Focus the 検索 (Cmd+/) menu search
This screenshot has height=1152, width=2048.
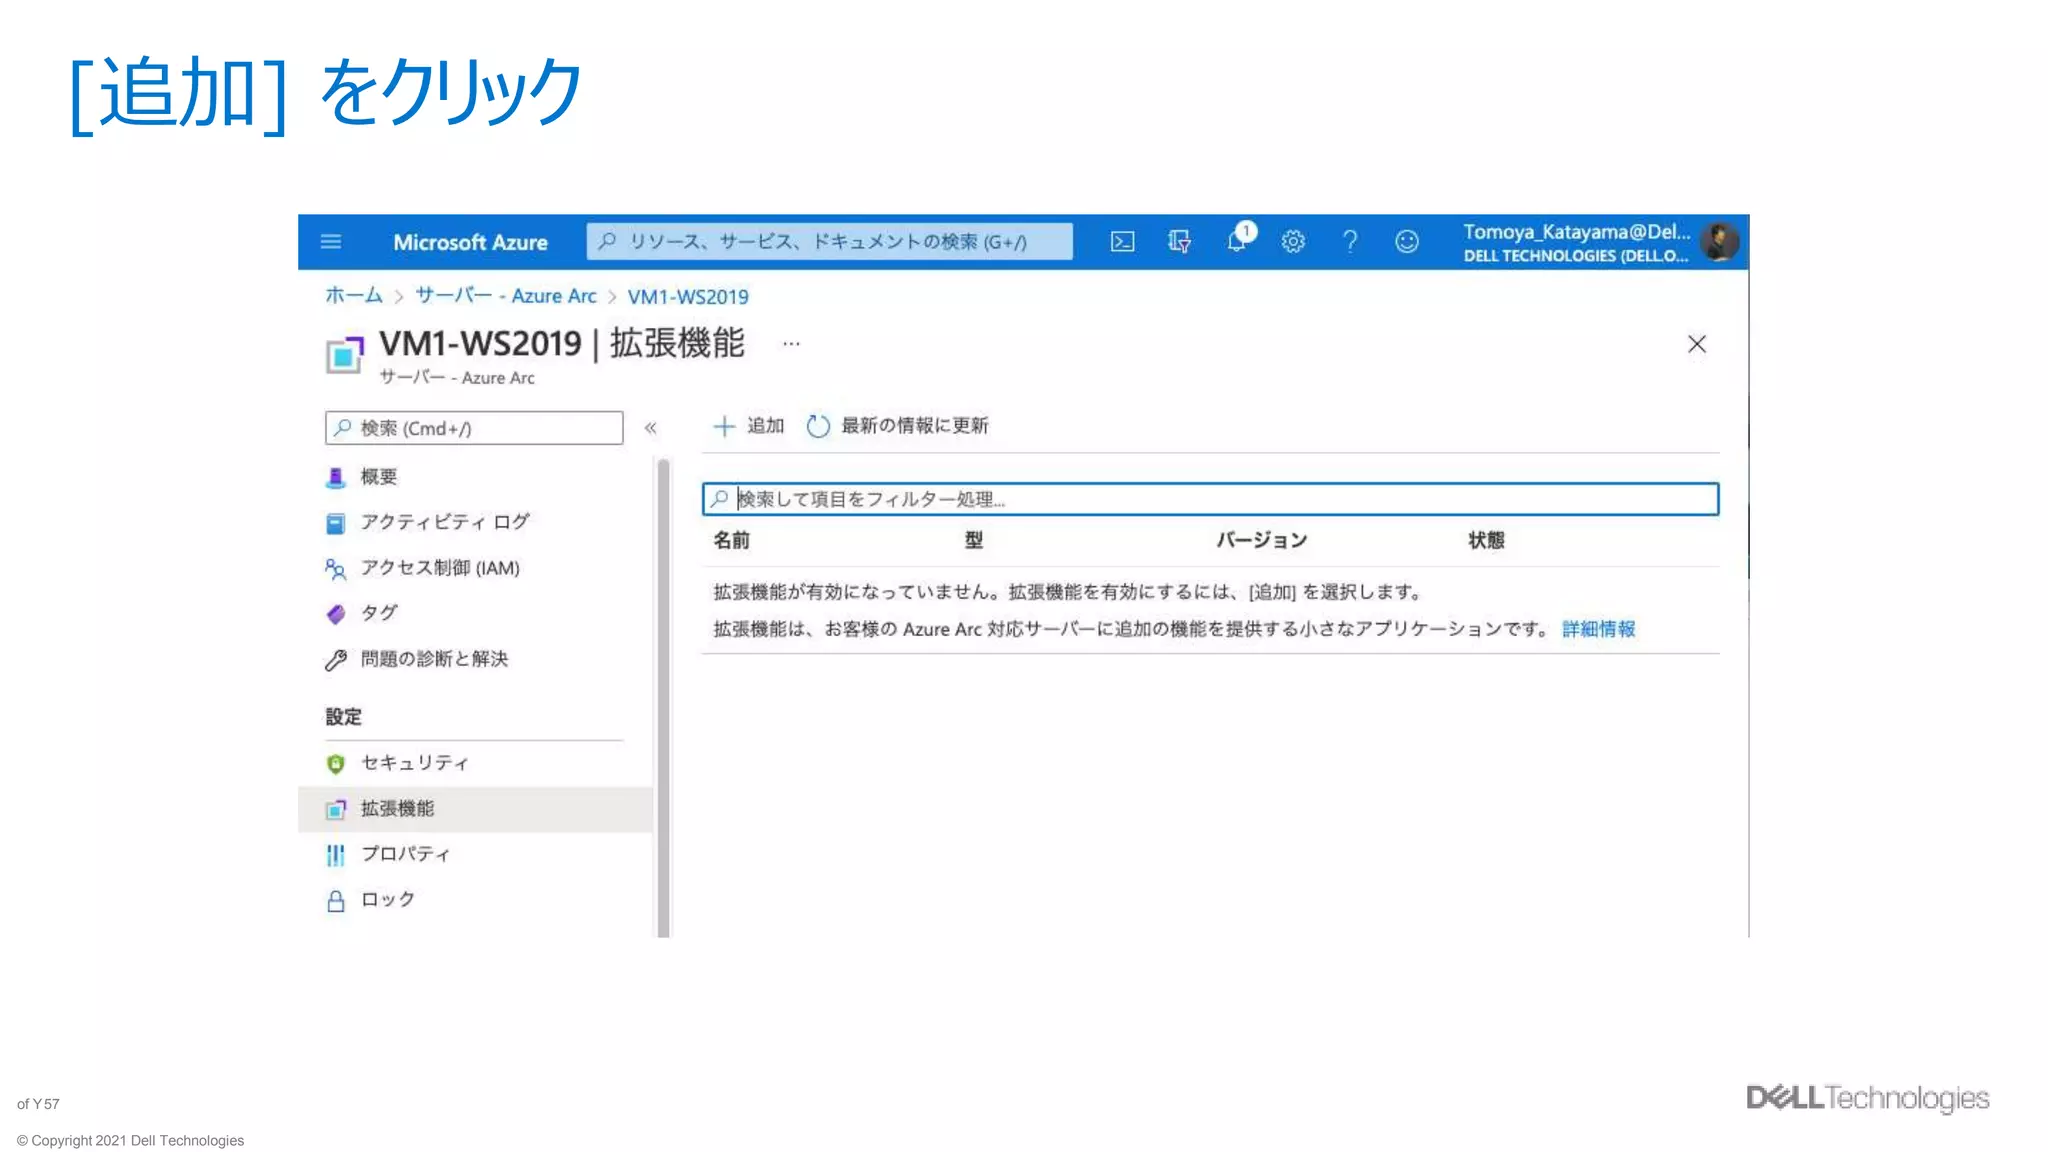474,428
